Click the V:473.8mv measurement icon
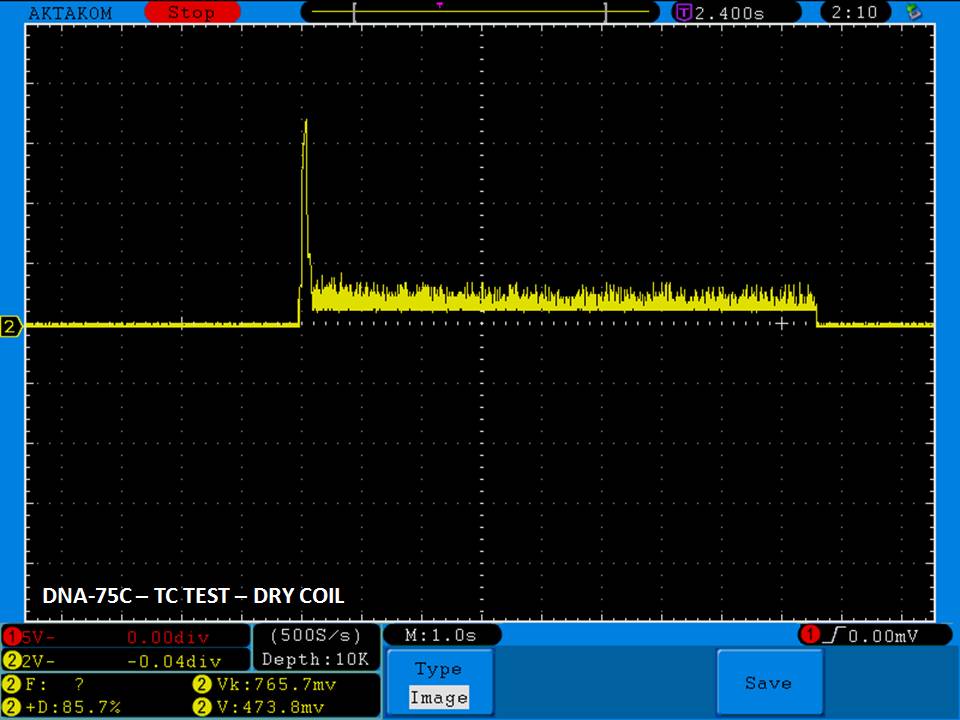The width and height of the screenshot is (960, 720). (198, 707)
